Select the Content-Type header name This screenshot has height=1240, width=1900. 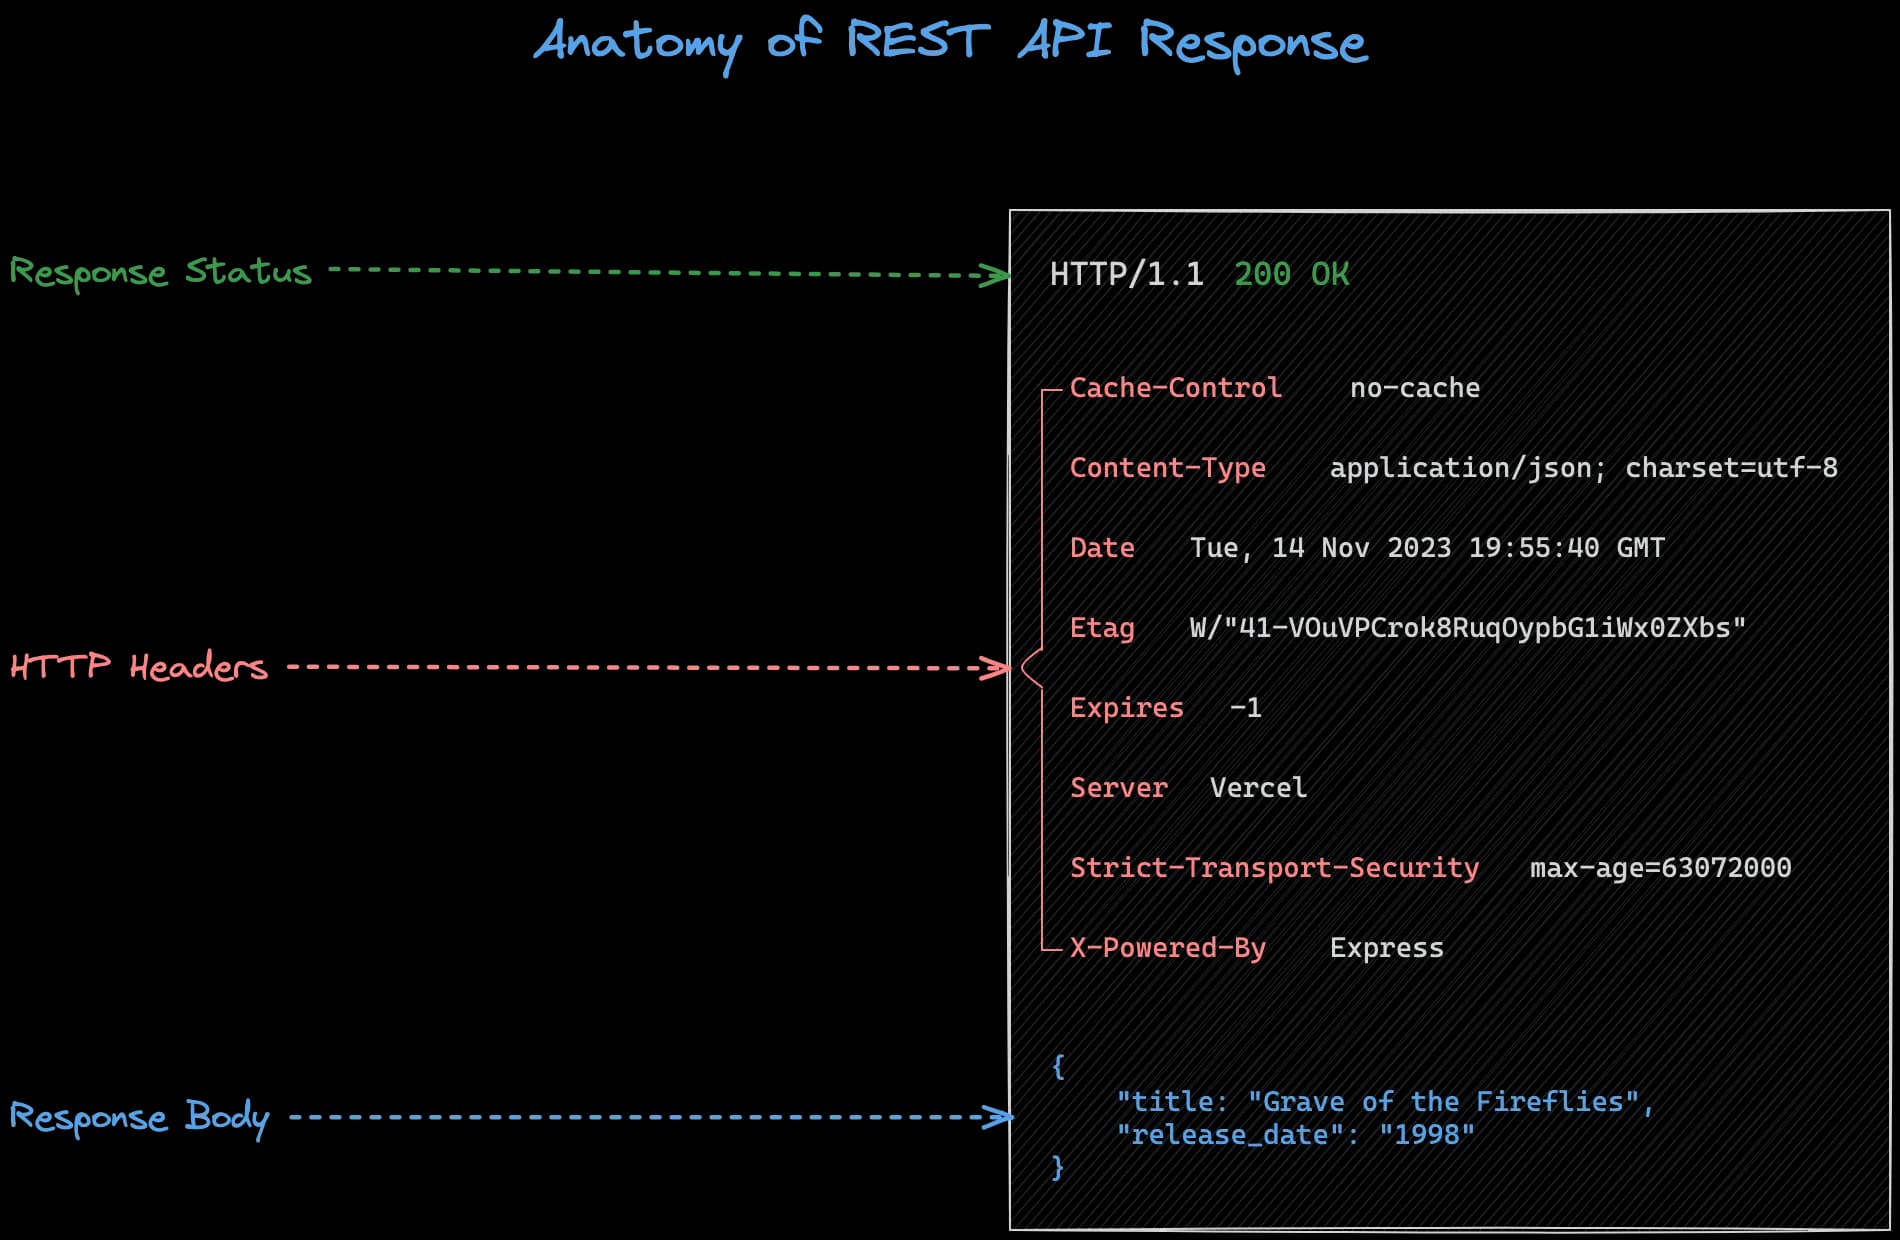coord(1167,468)
